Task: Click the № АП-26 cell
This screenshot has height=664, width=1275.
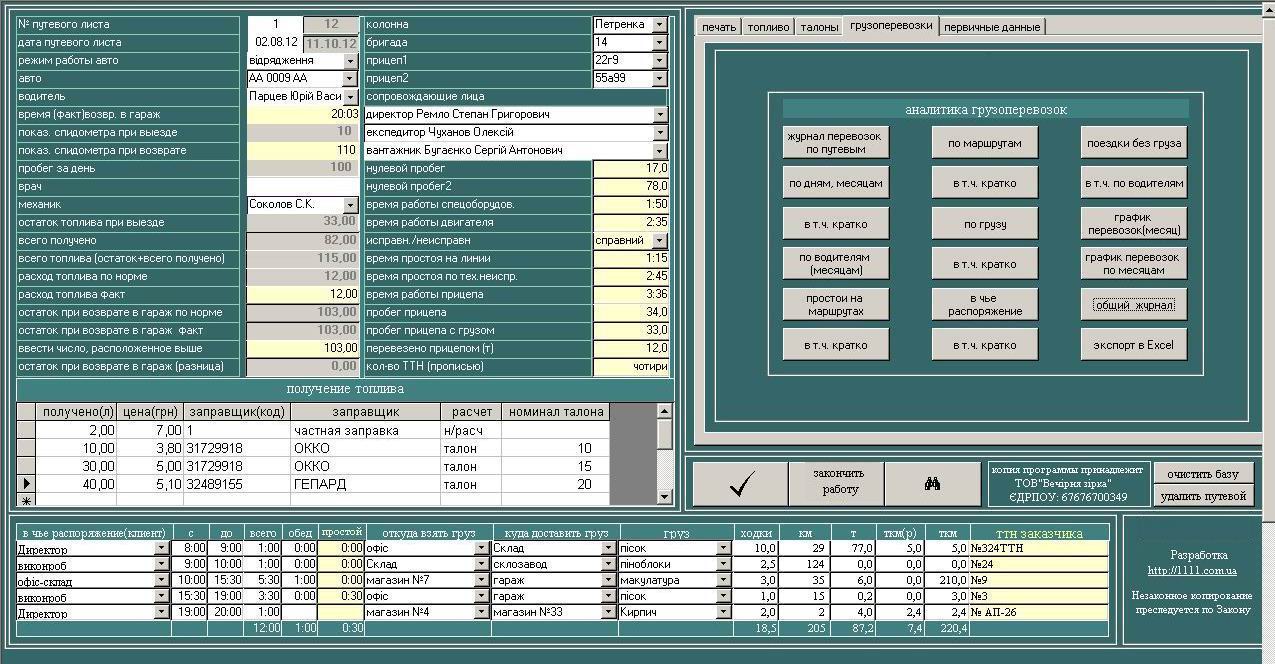Action: tap(1039, 612)
